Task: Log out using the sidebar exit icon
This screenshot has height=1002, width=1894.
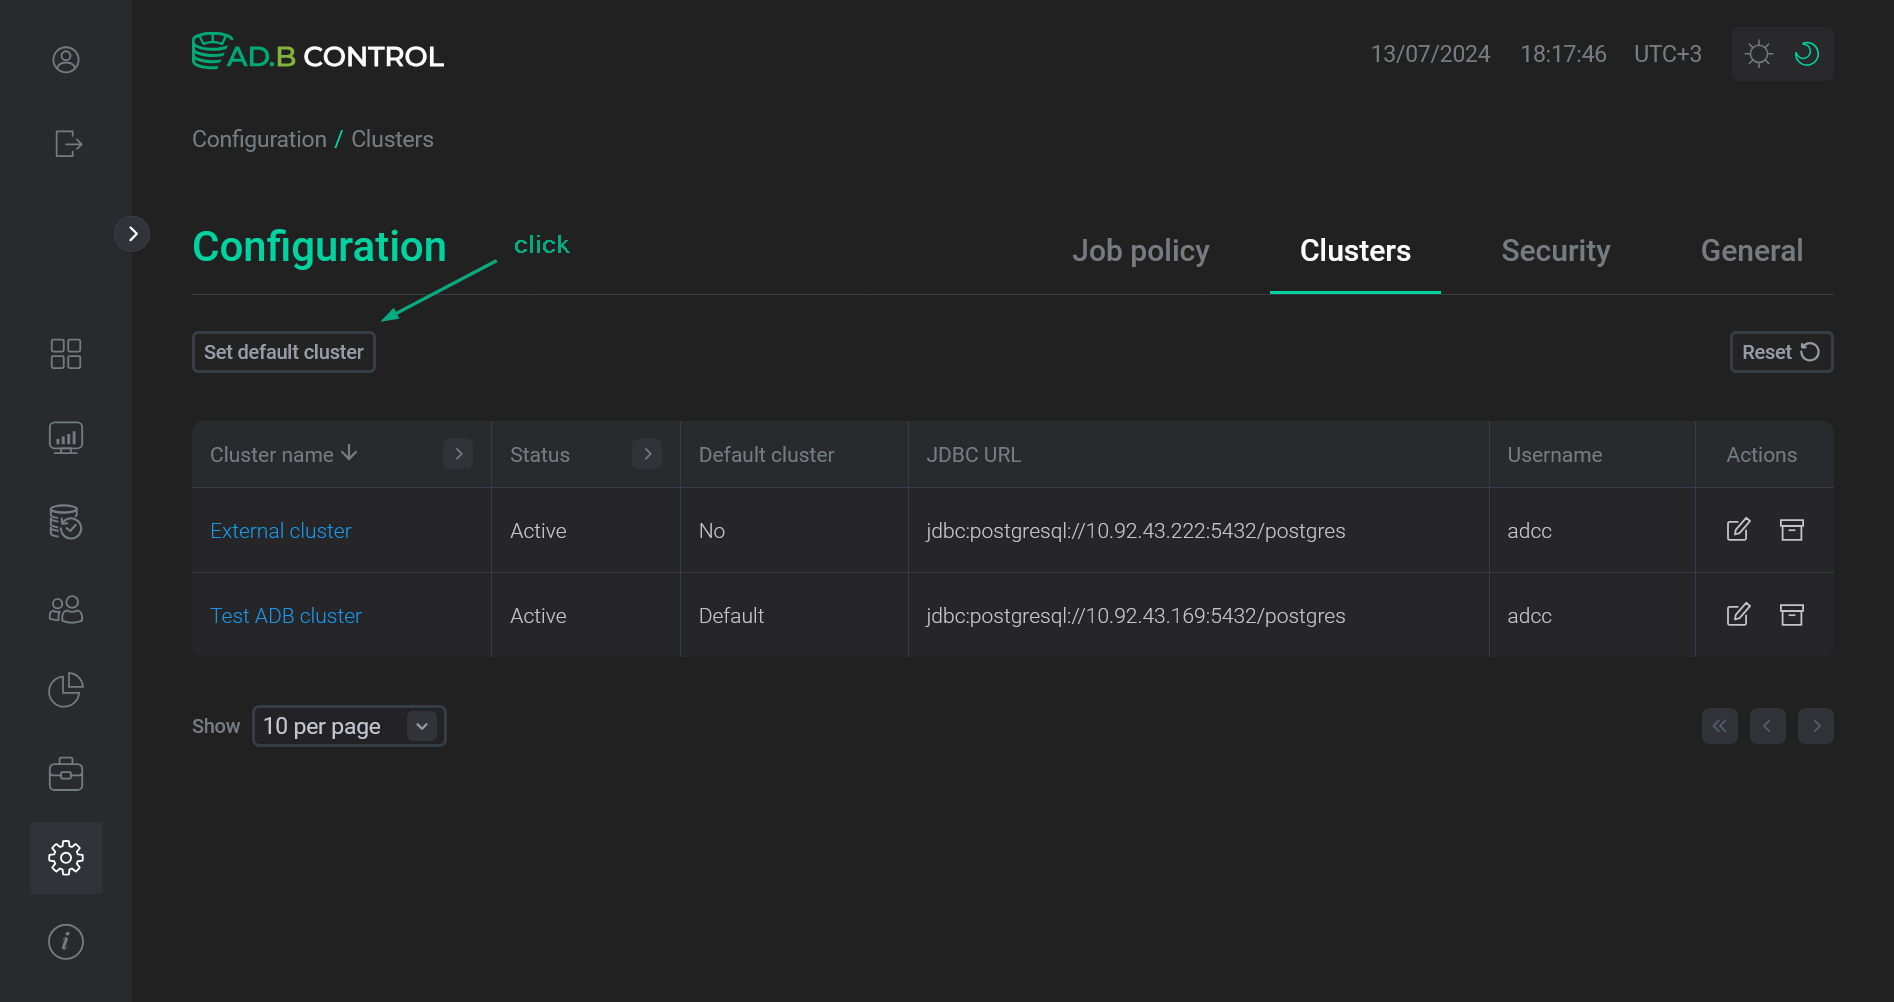Action: (66, 144)
